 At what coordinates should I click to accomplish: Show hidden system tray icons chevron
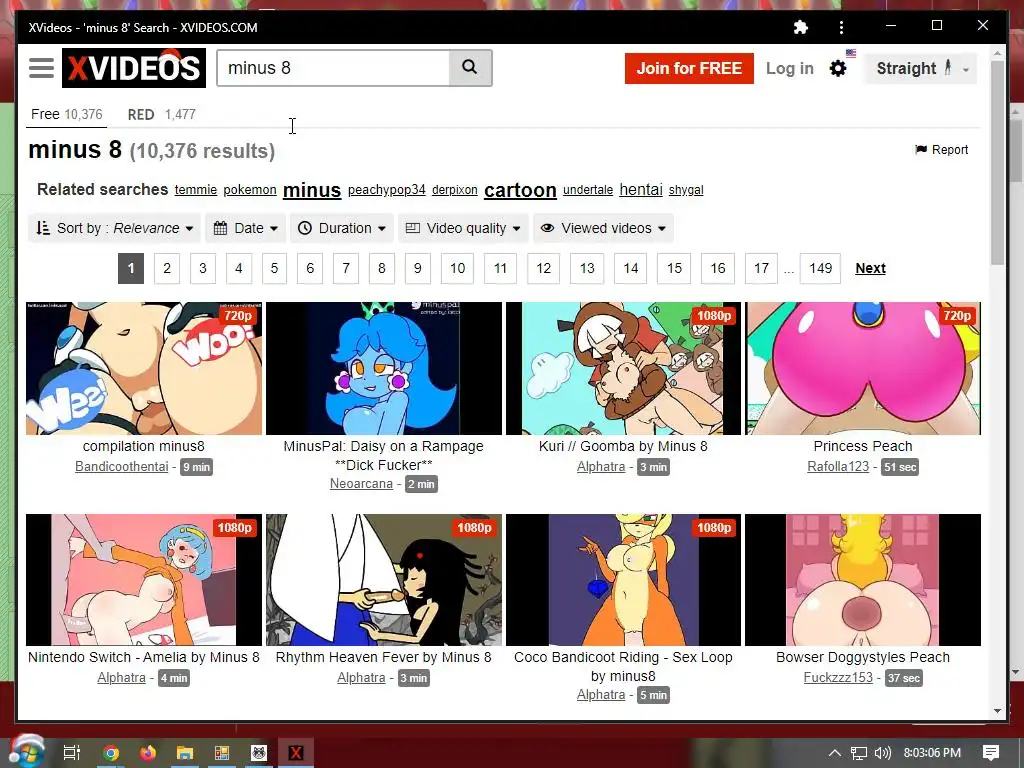click(x=835, y=753)
